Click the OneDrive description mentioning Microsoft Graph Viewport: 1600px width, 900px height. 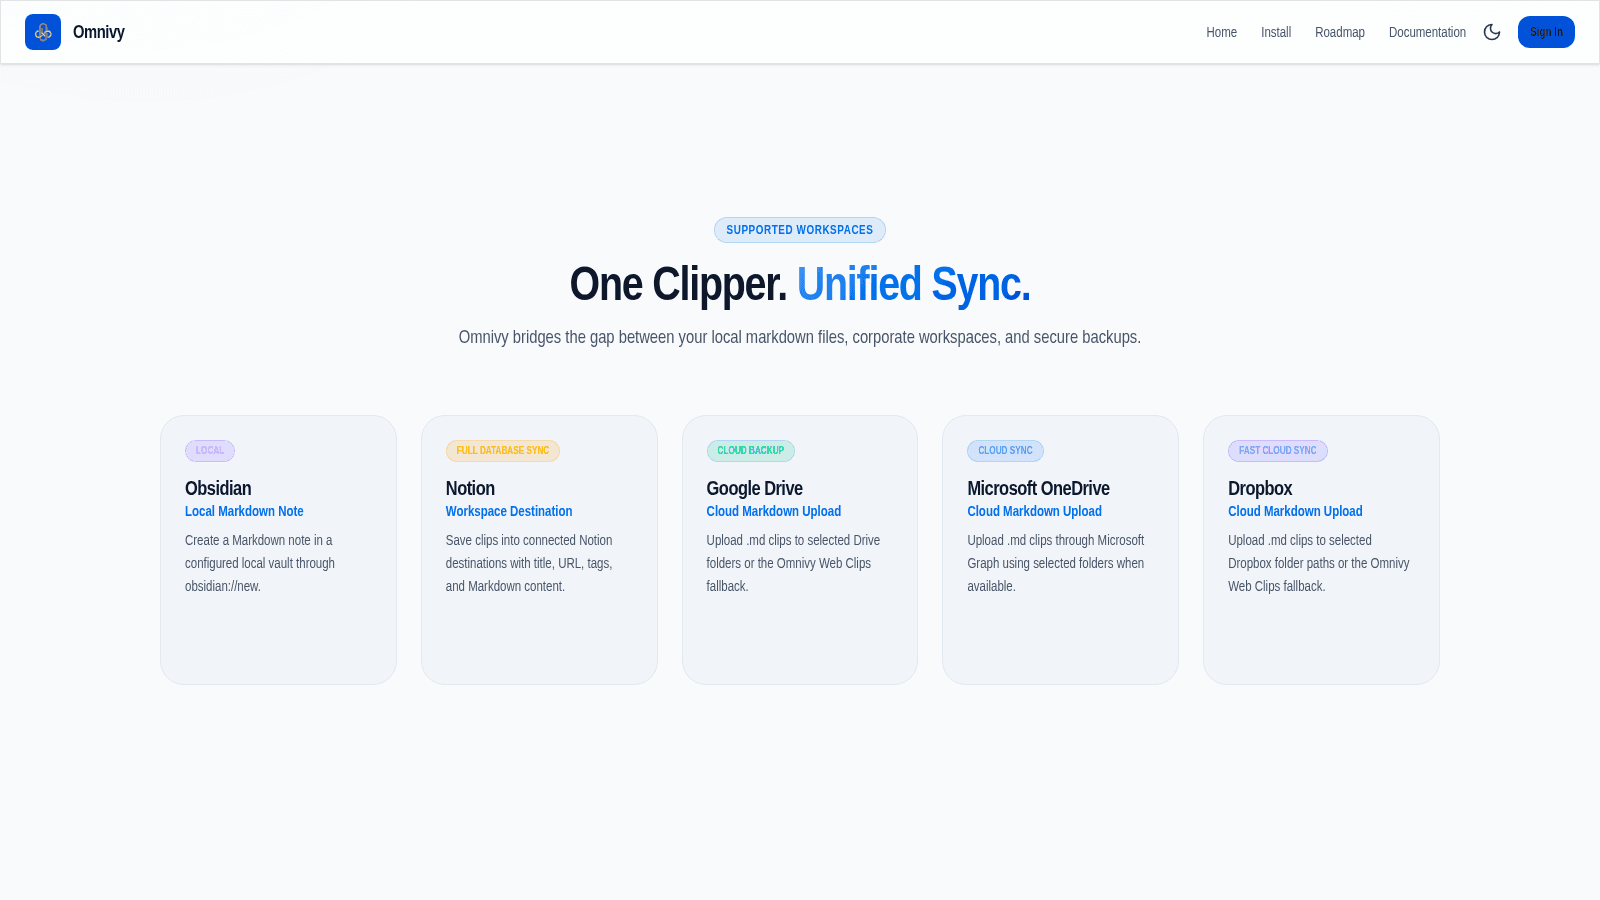[x=1056, y=563]
